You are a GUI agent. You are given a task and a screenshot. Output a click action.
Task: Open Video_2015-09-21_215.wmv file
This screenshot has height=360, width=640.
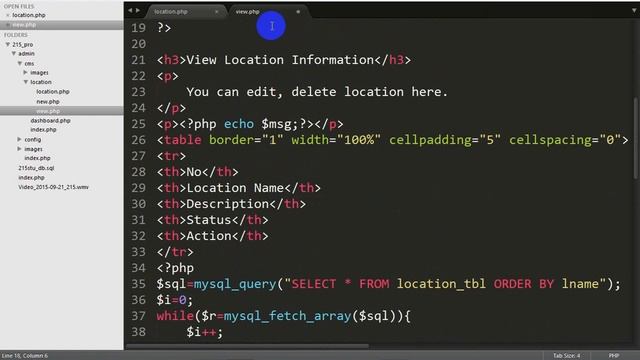[53, 187]
